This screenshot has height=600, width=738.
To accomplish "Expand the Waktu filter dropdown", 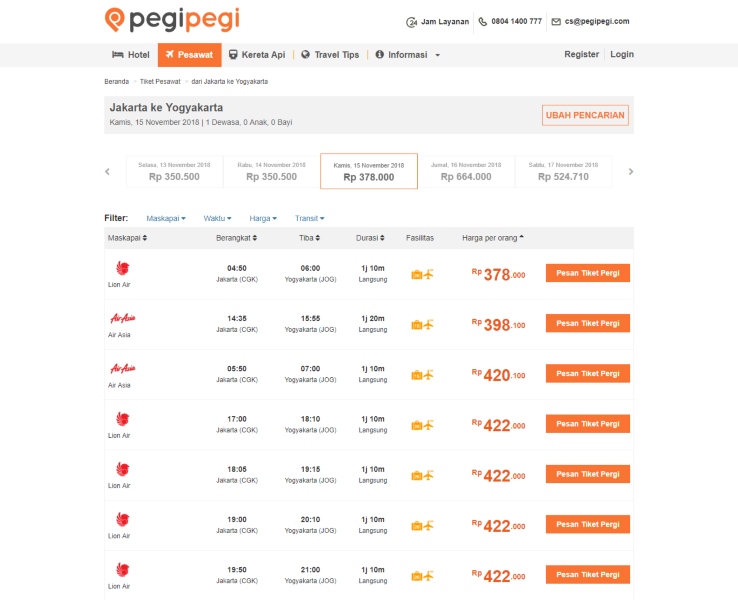I will (x=217, y=218).
